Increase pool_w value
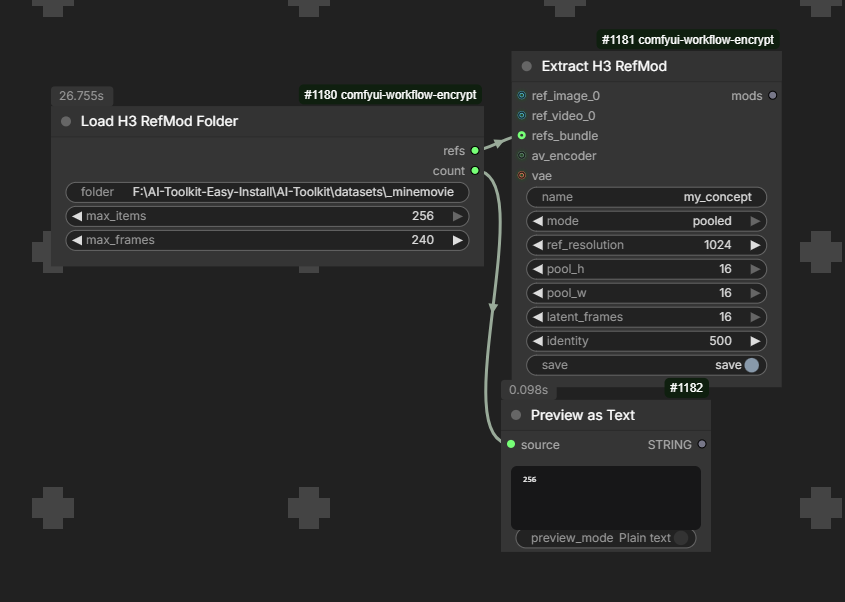 [755, 293]
